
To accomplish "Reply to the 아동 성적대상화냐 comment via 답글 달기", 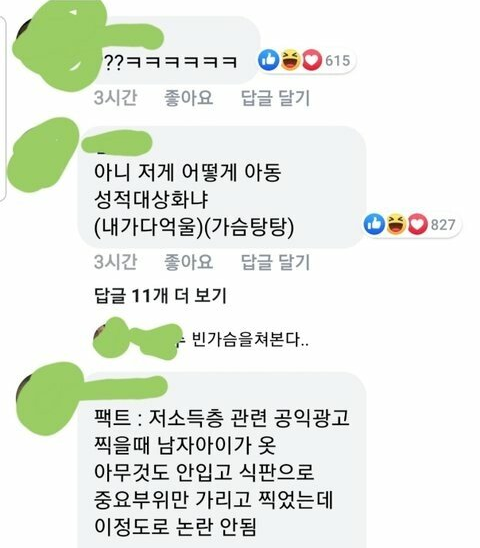I will 275,262.
